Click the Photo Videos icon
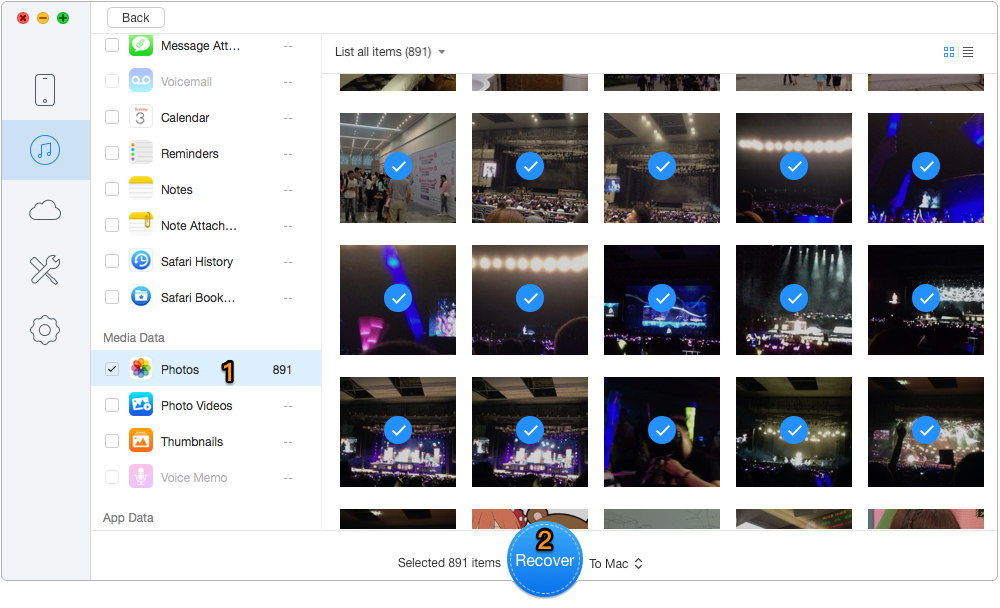 (141, 405)
